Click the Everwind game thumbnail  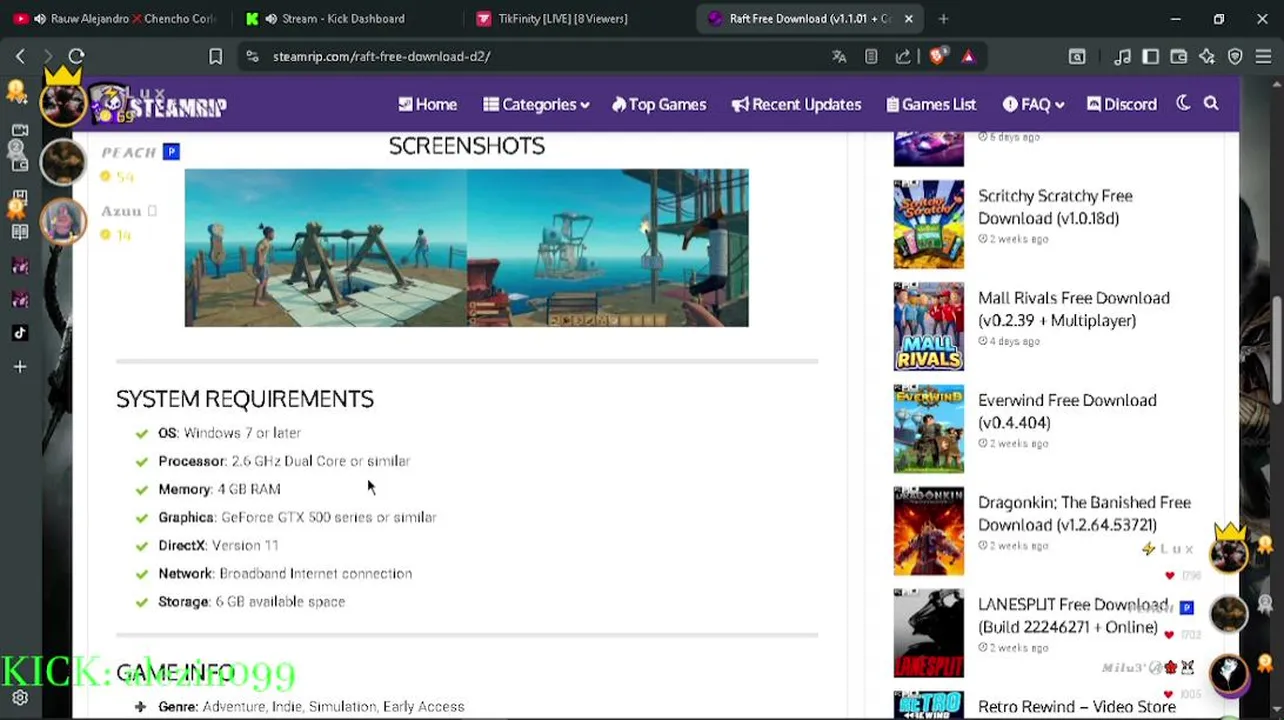[x=929, y=428]
